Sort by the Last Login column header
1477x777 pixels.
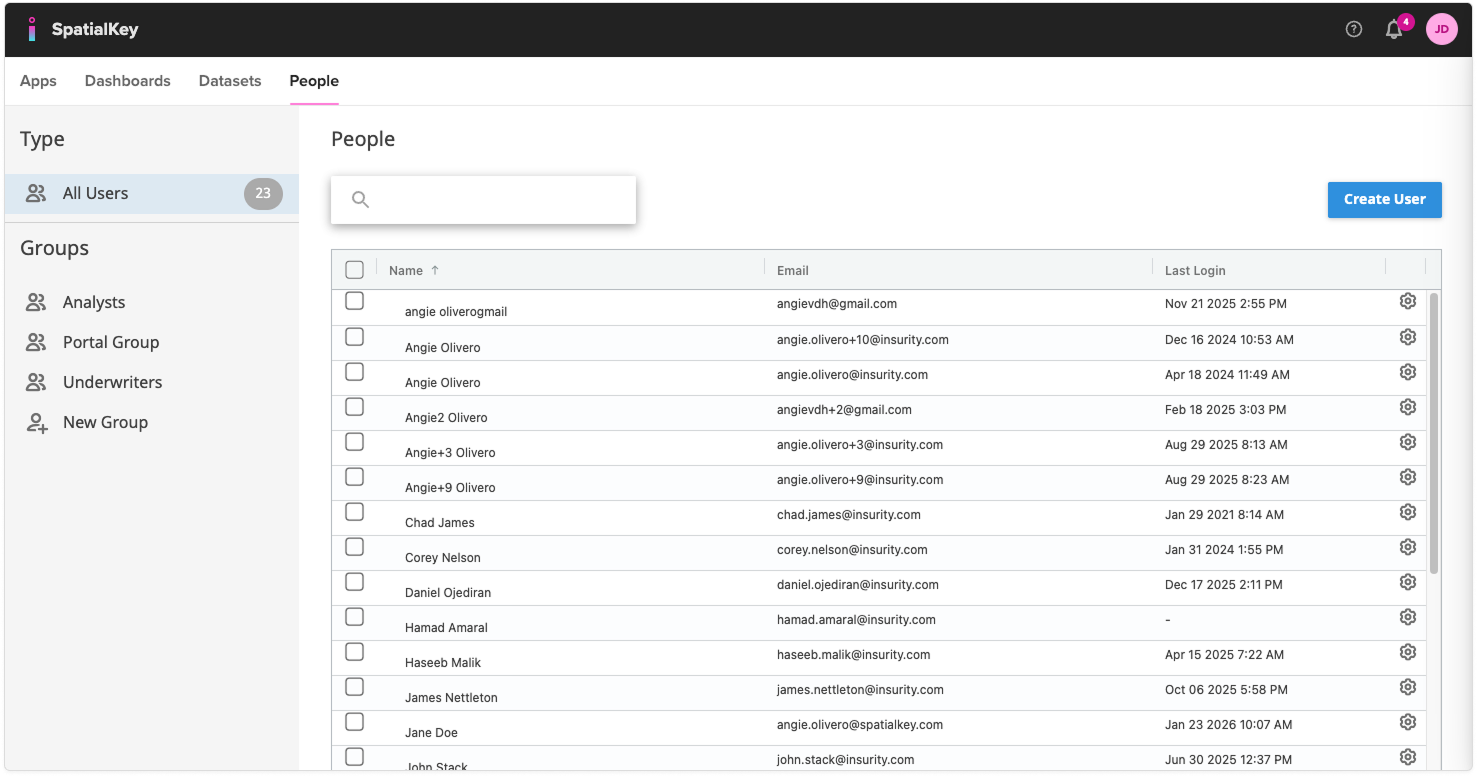tap(1195, 270)
